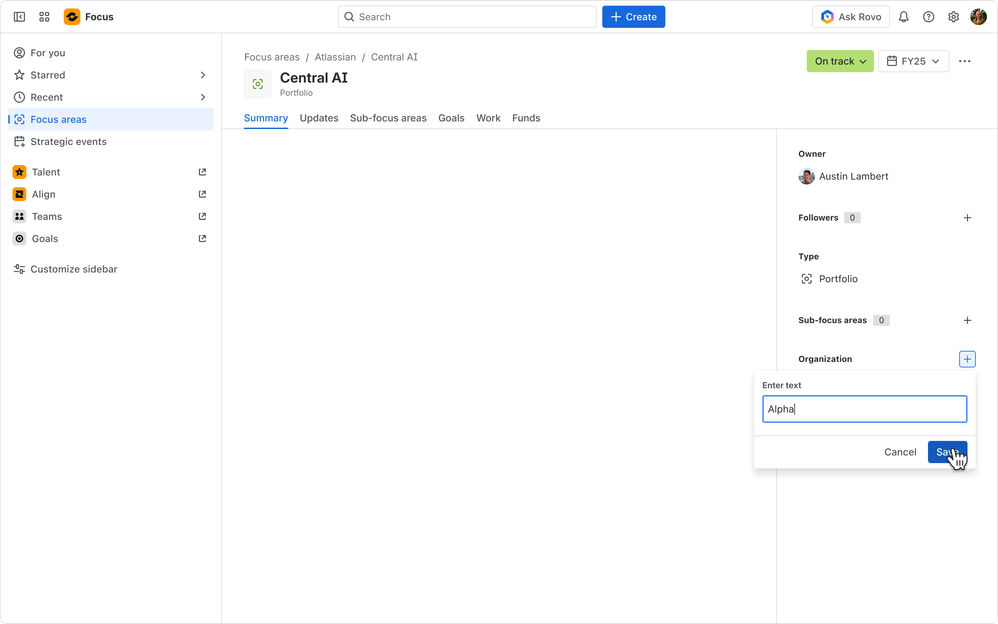Click the Organization plus icon

coord(967,360)
